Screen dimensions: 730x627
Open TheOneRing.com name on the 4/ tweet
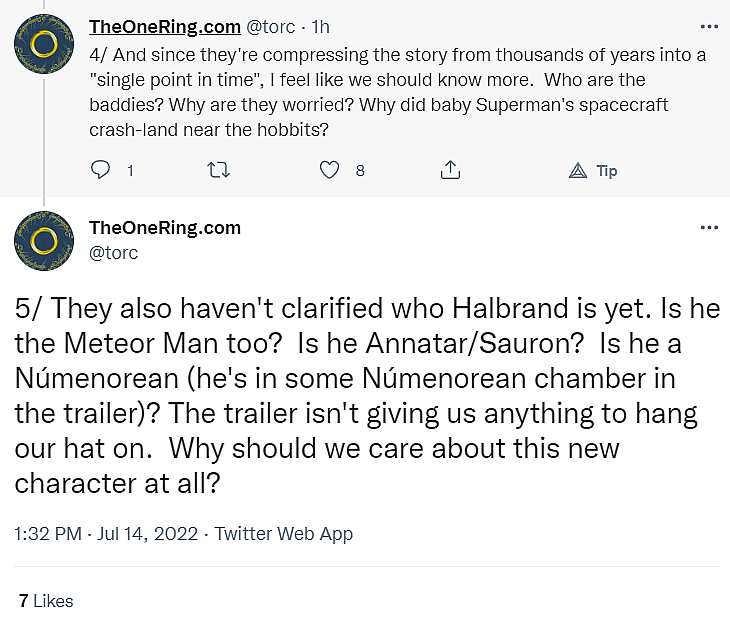(165, 27)
